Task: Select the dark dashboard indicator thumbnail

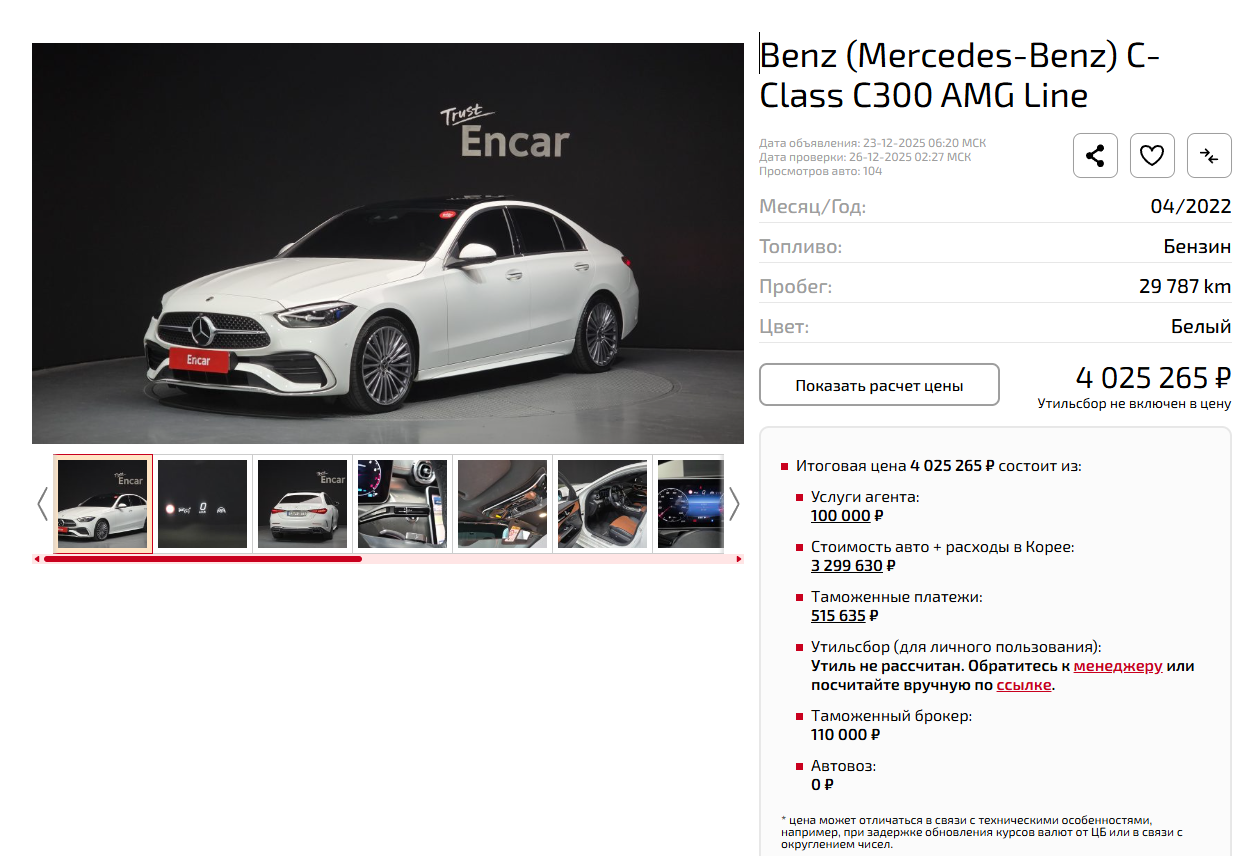Action: tap(202, 504)
